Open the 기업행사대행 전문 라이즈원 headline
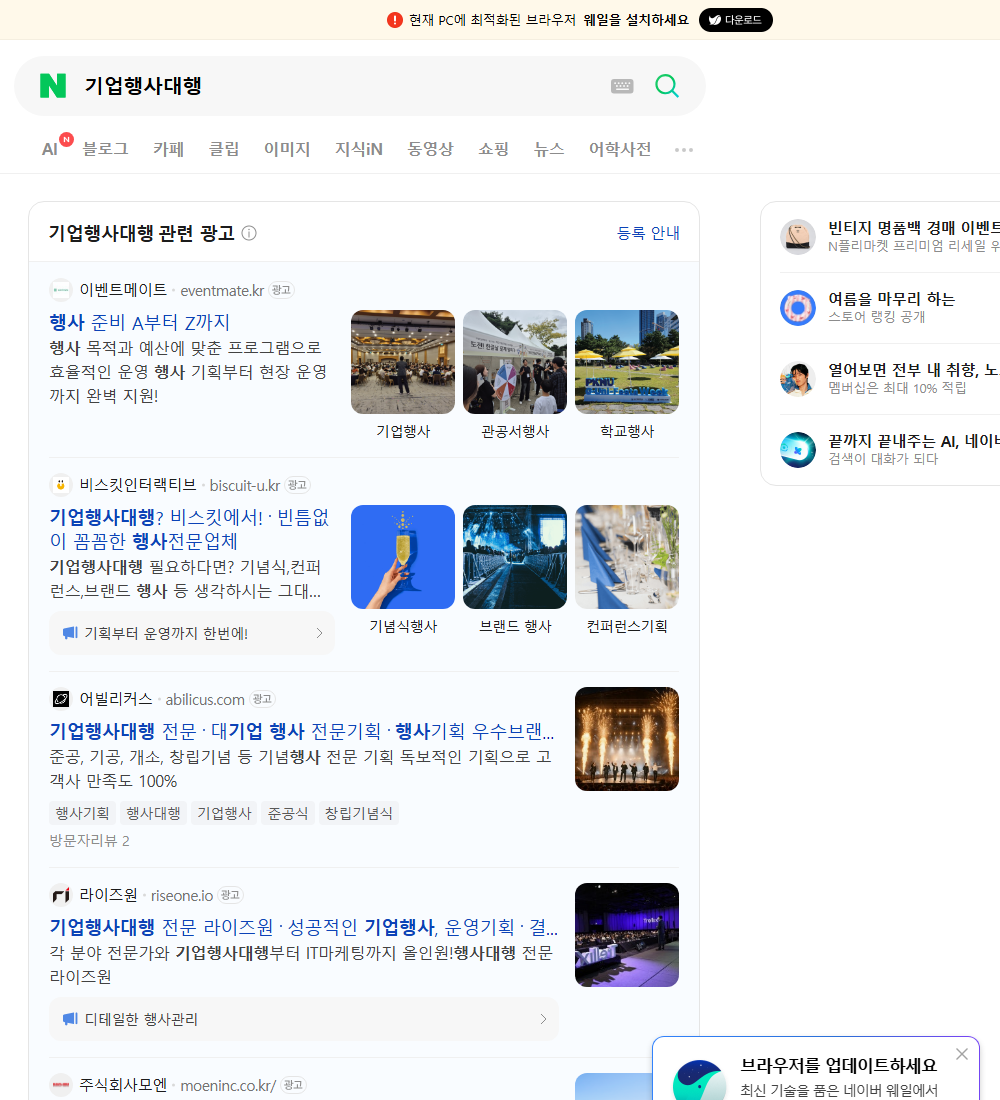The width and height of the screenshot is (1000, 1100). click(303, 927)
